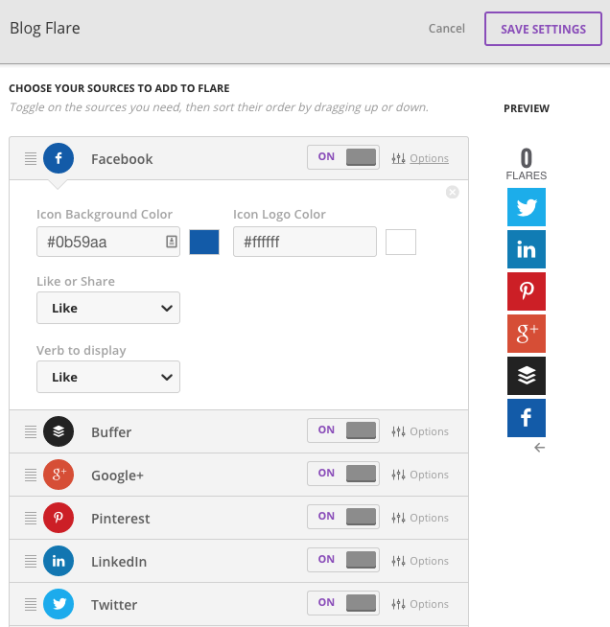
Task: Click the Twitter source name label
Action: coord(114,605)
